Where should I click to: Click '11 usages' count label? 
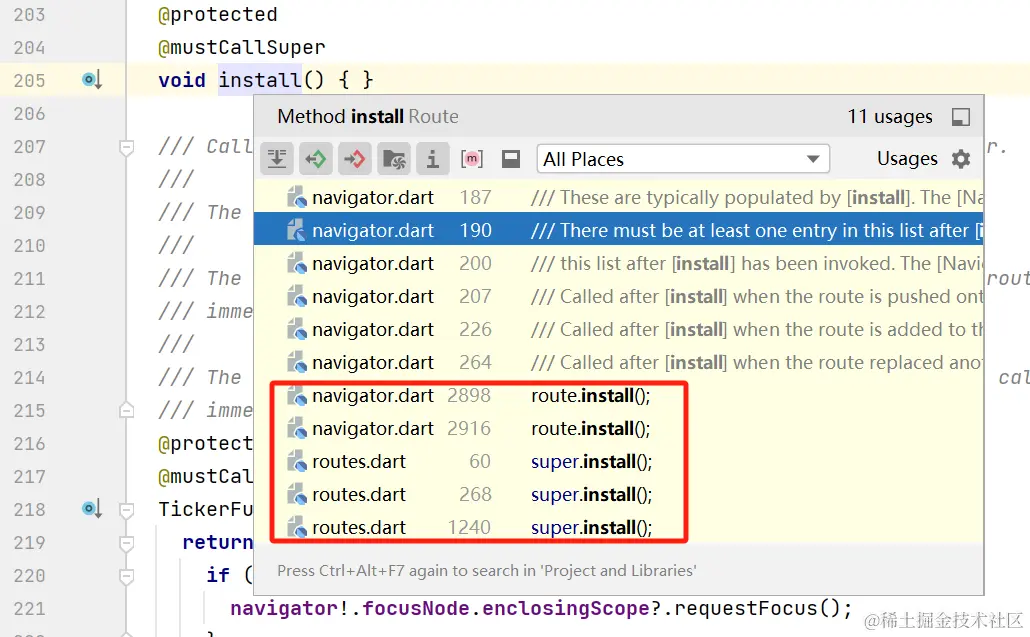coord(890,117)
